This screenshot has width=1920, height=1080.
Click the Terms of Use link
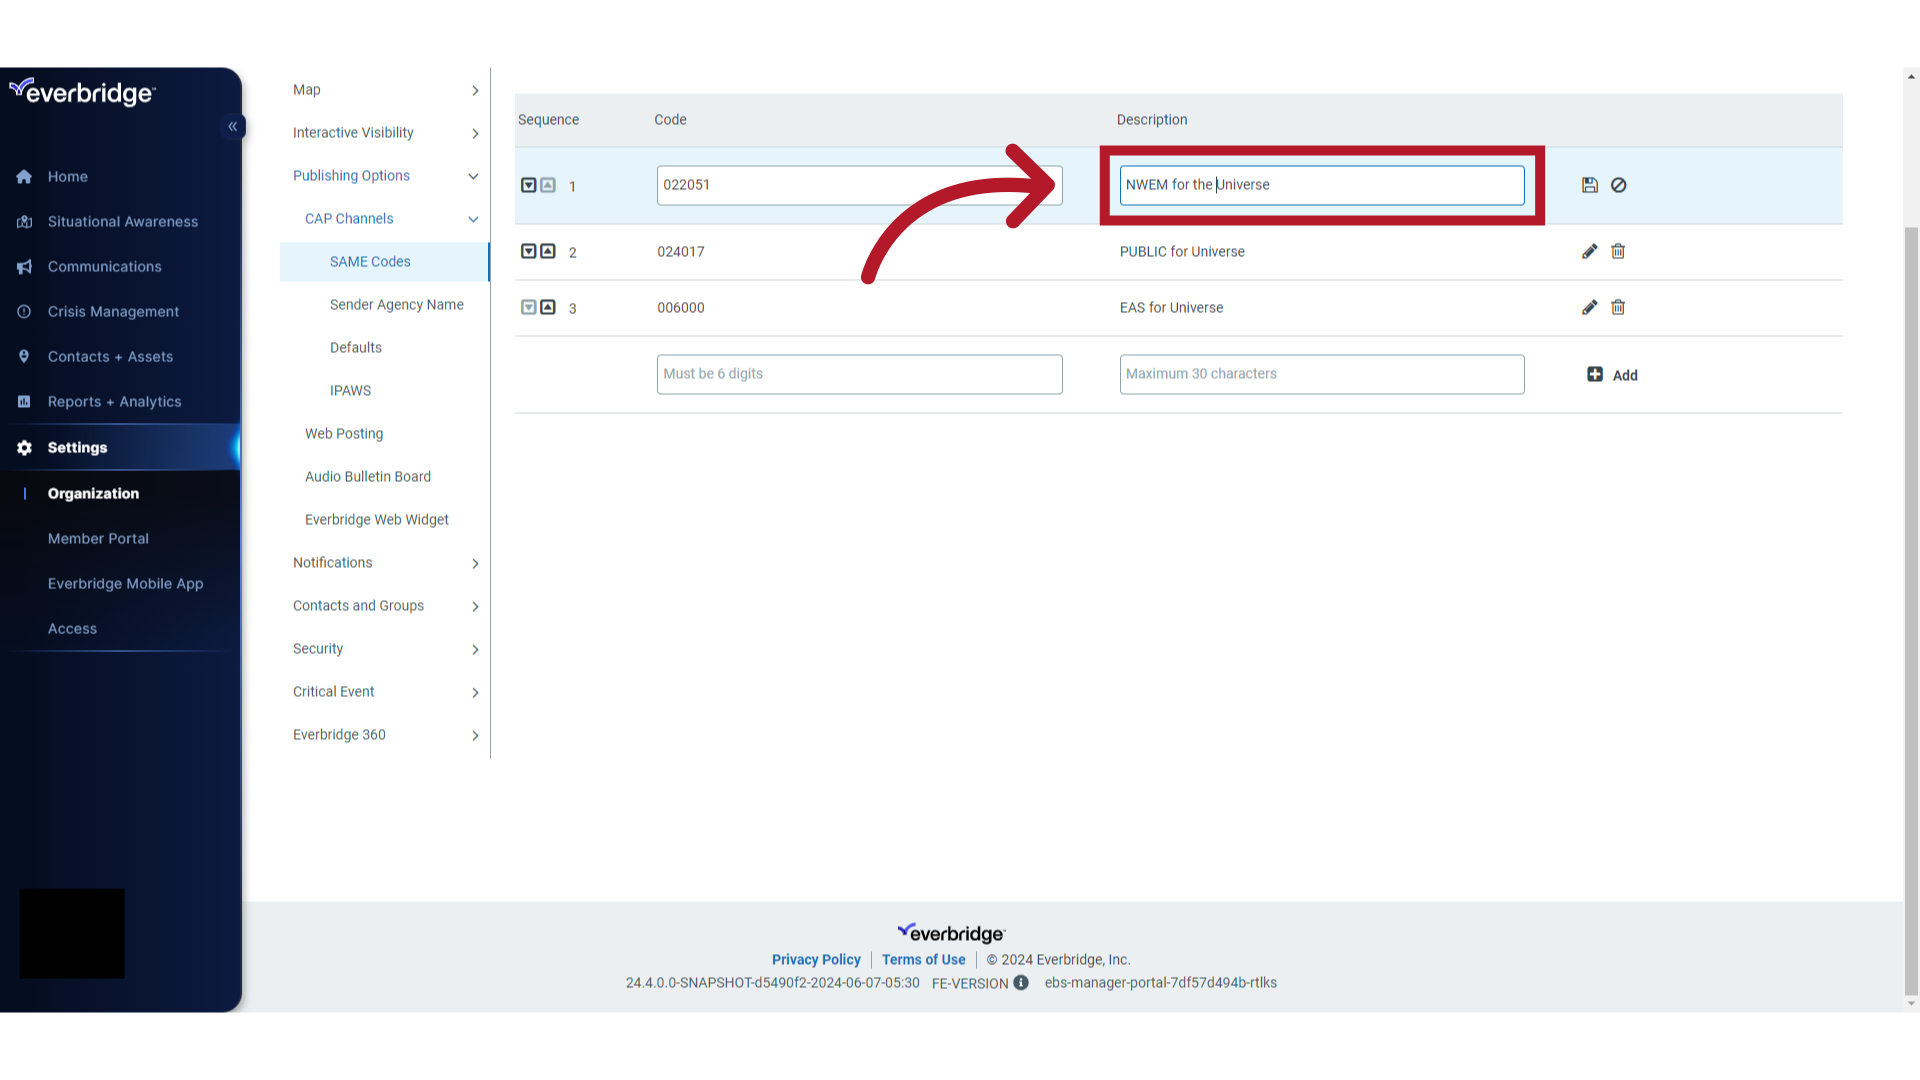pos(923,959)
